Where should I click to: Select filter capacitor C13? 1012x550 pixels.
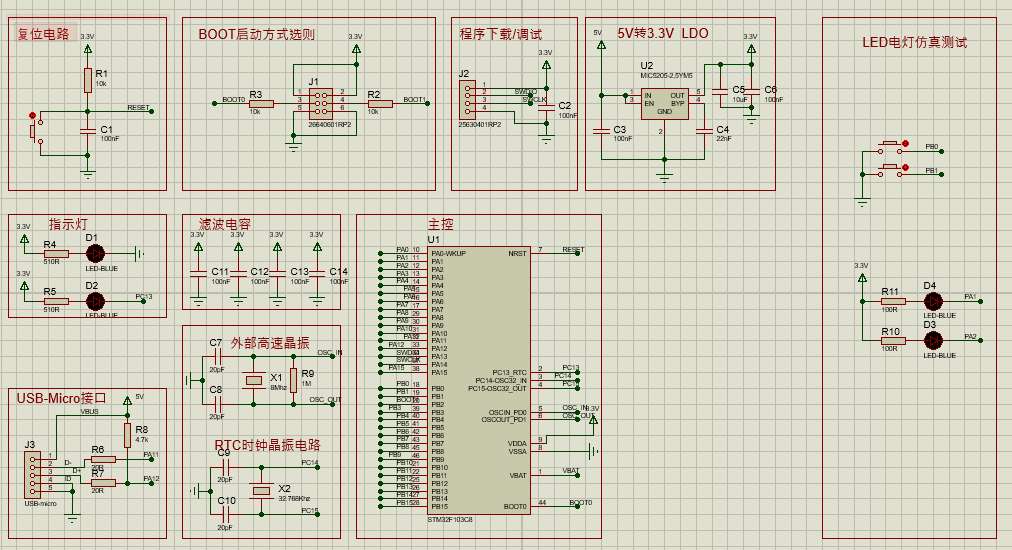point(278,274)
